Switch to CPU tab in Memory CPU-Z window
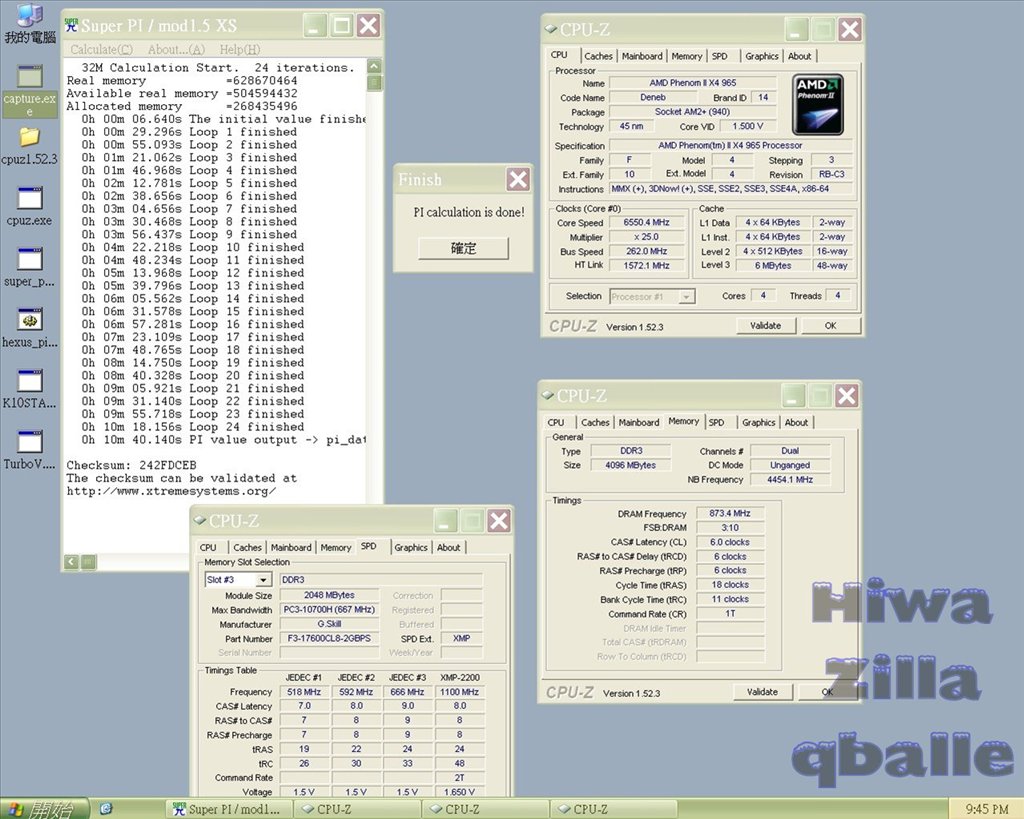The width and height of the screenshot is (1024, 819). pyautogui.click(x=556, y=423)
